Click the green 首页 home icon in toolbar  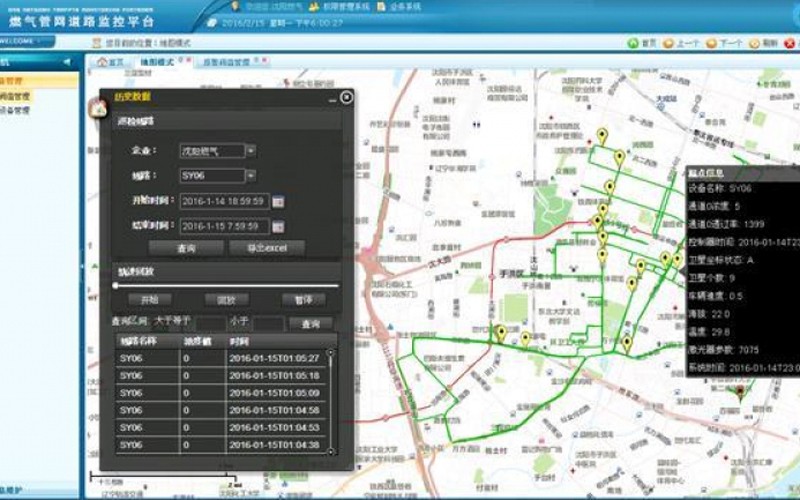(633, 43)
